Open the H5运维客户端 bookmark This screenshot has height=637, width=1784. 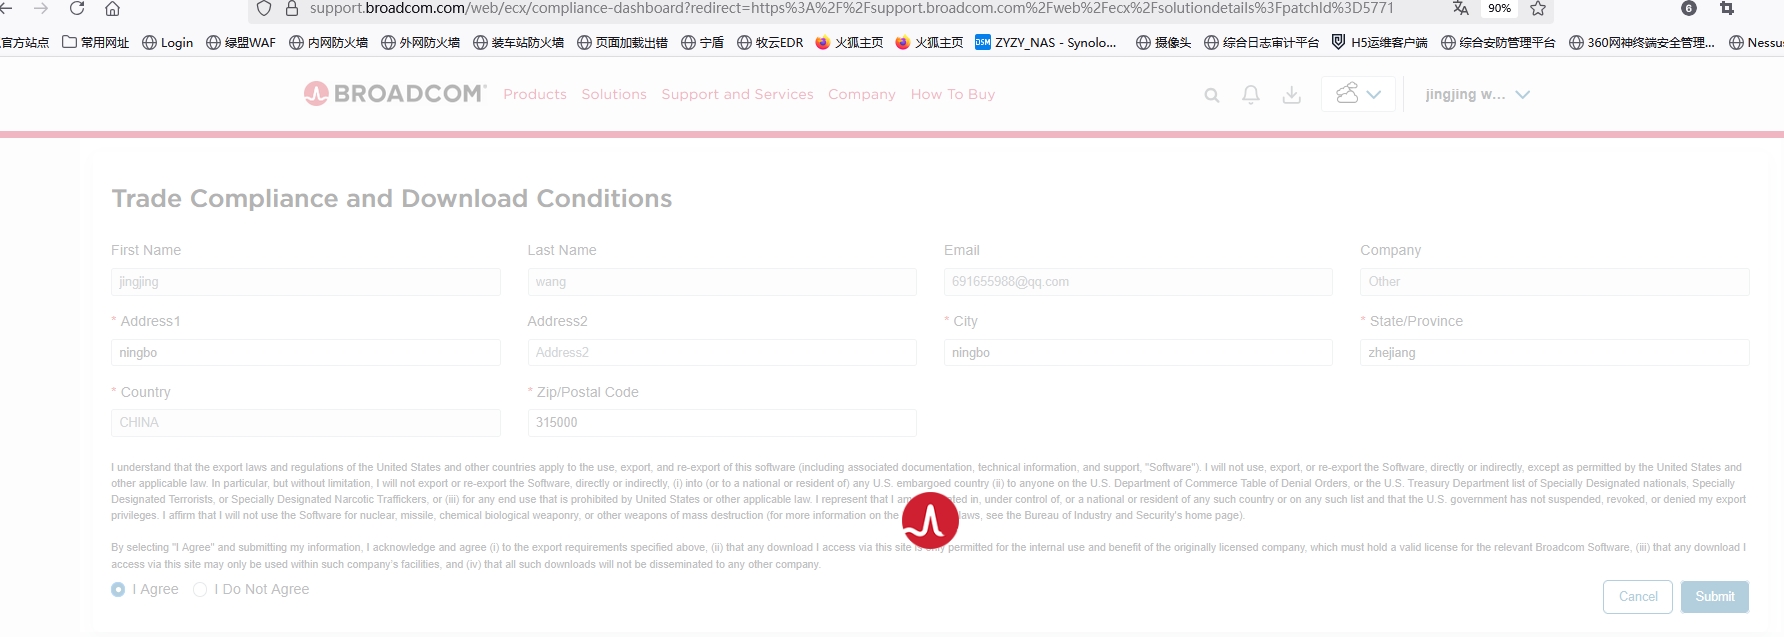pos(1380,42)
